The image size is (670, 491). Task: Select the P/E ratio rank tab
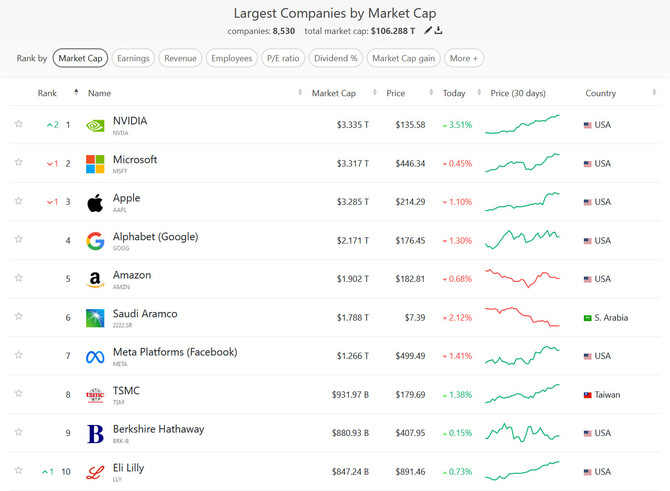(x=283, y=58)
